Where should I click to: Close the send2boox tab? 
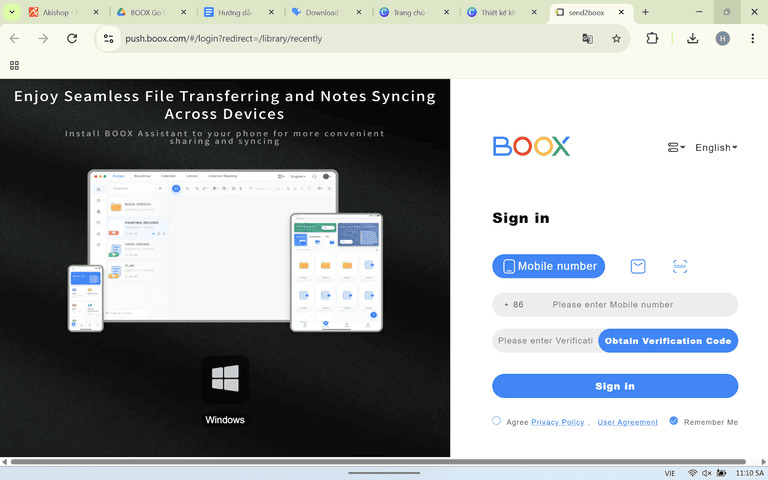click(621, 12)
